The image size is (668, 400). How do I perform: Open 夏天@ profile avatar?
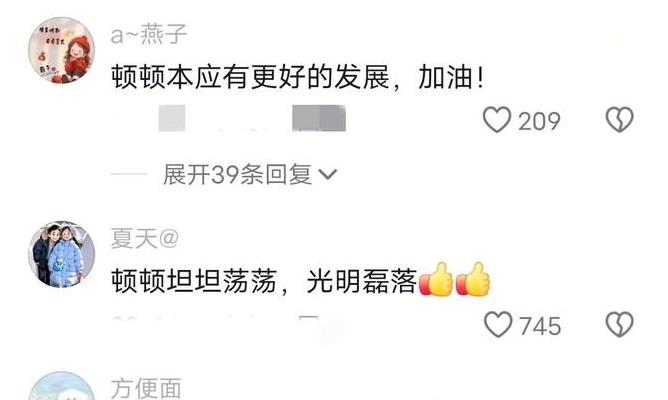61,254
